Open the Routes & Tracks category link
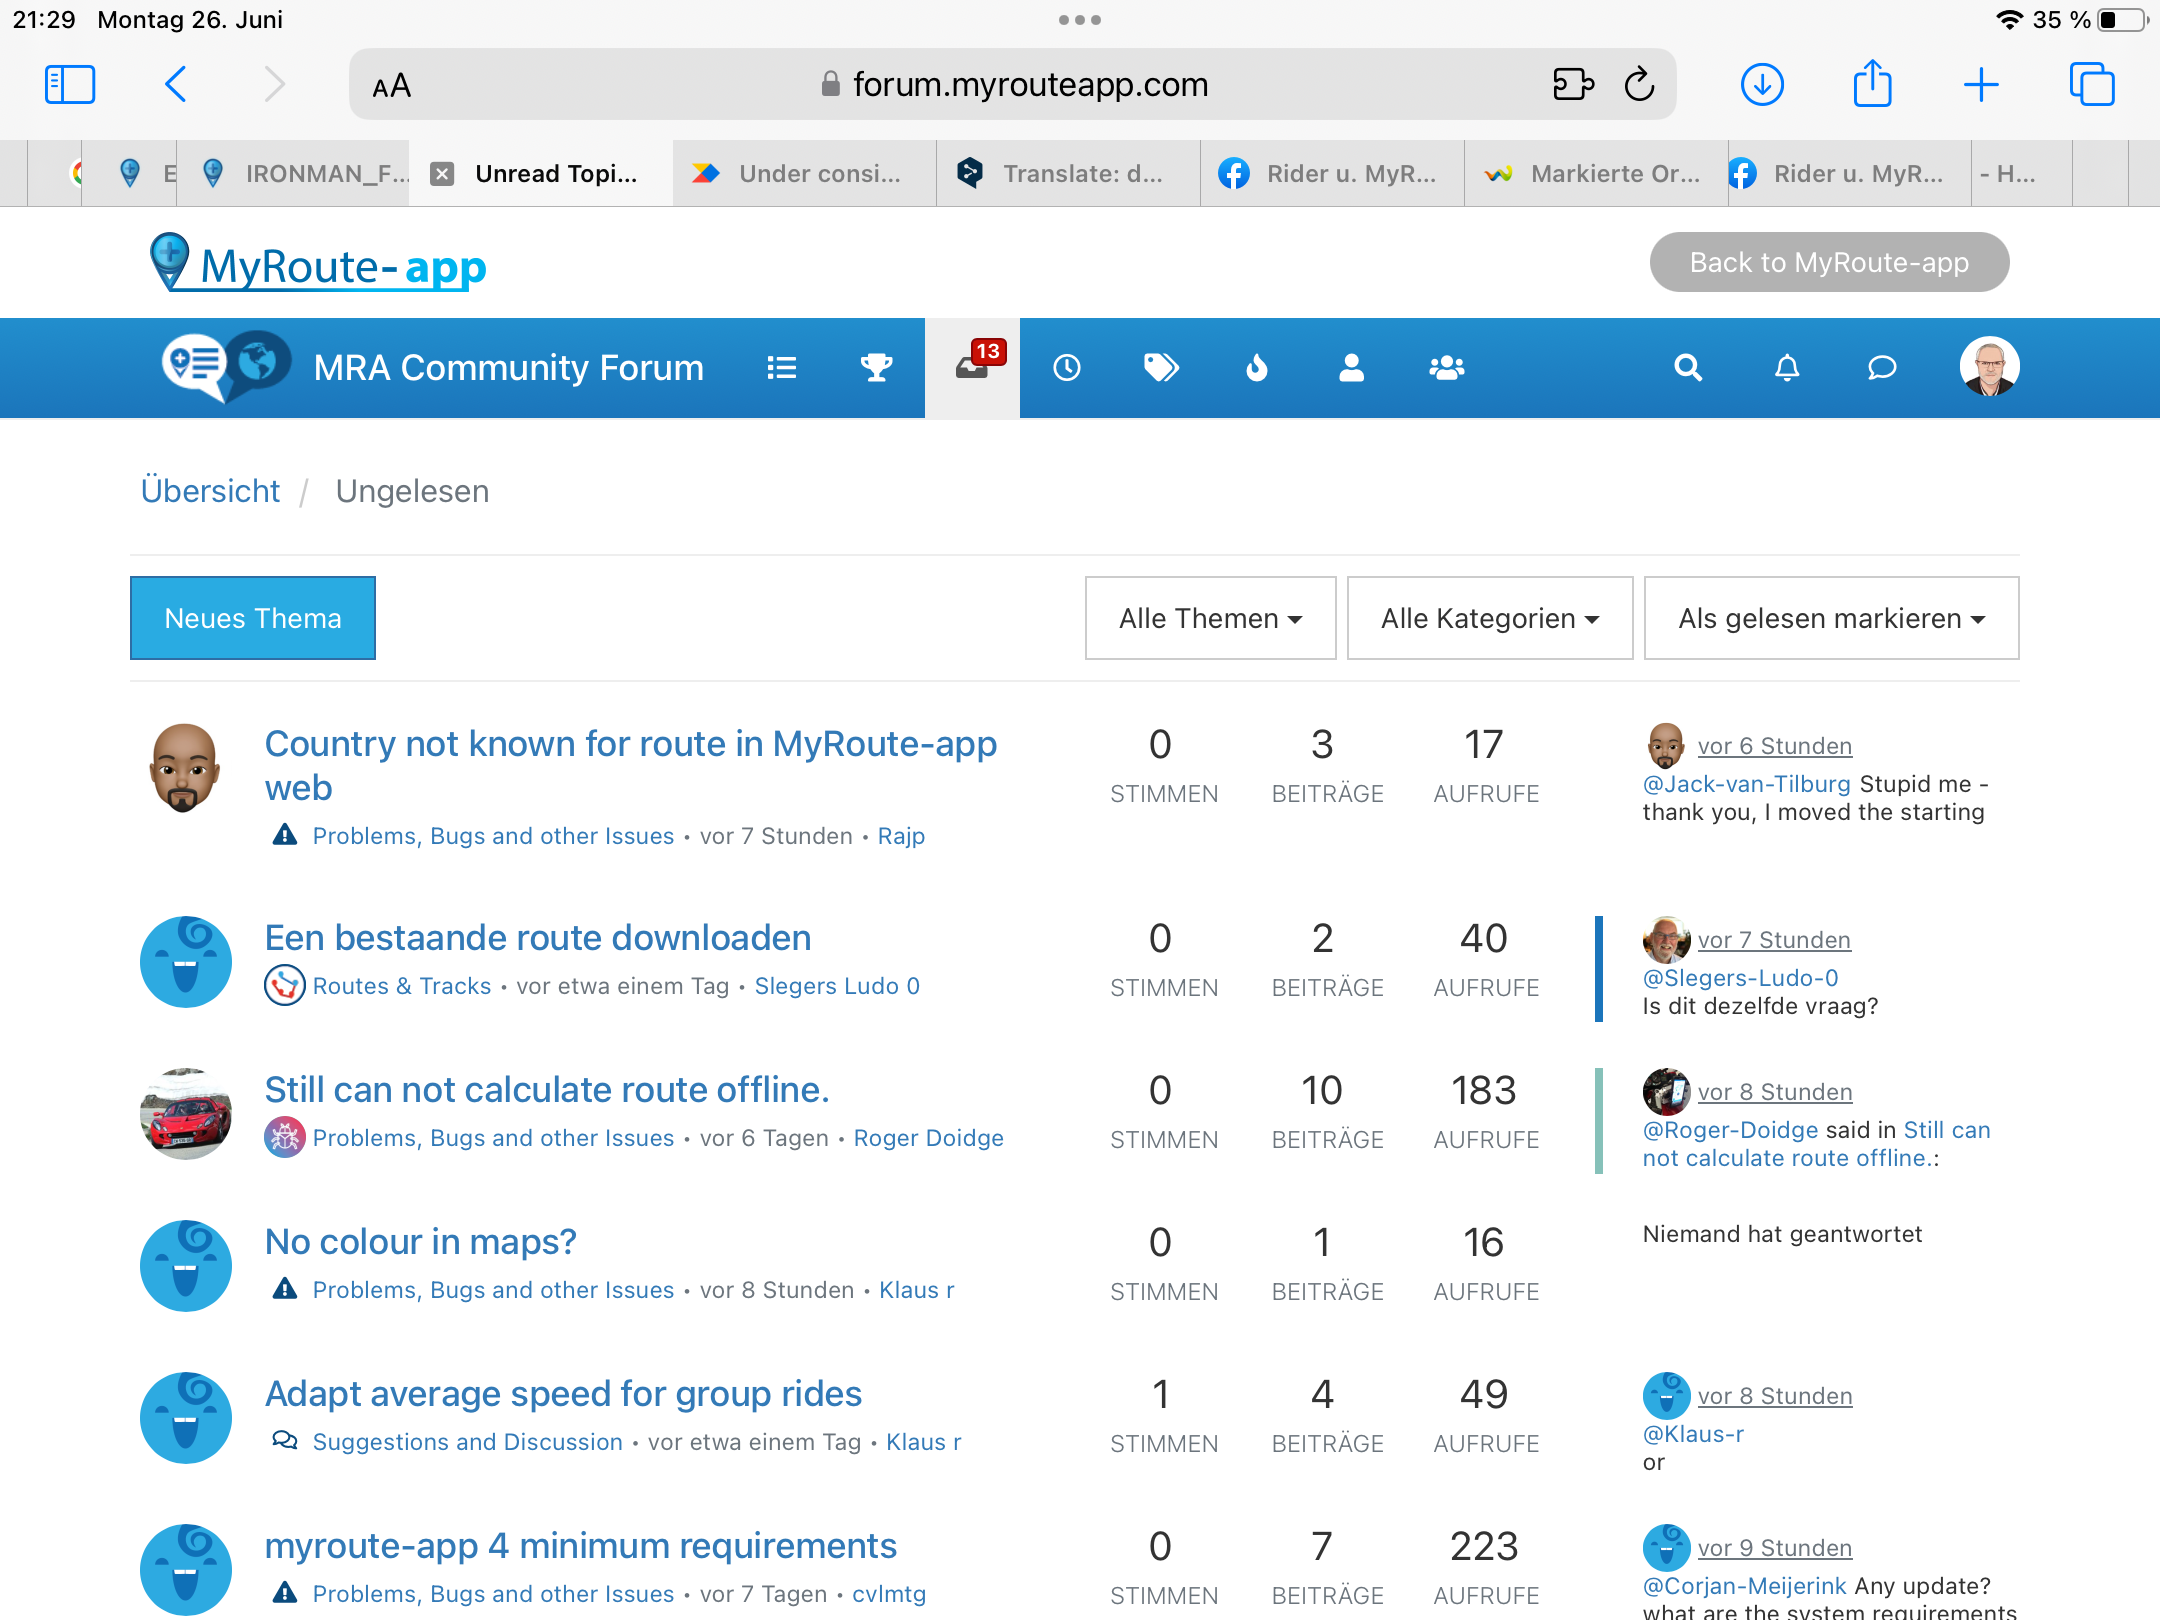The height and width of the screenshot is (1620, 2160). [x=402, y=986]
